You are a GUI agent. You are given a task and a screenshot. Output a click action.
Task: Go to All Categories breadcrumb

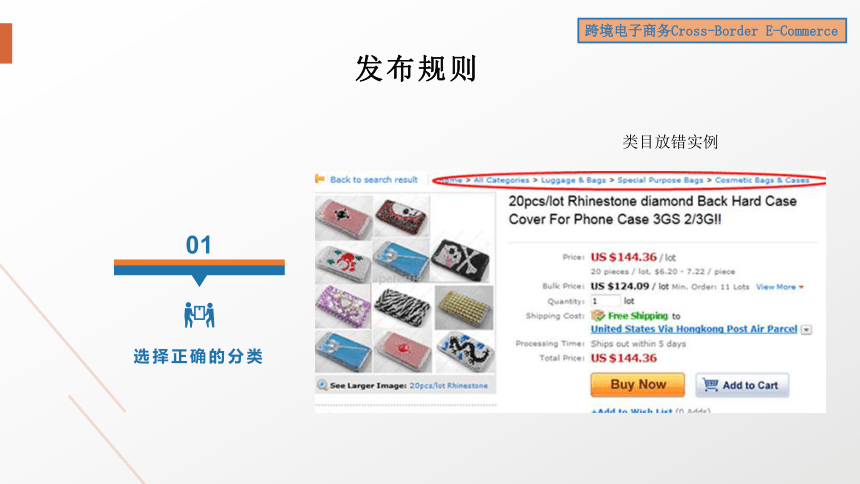501,180
